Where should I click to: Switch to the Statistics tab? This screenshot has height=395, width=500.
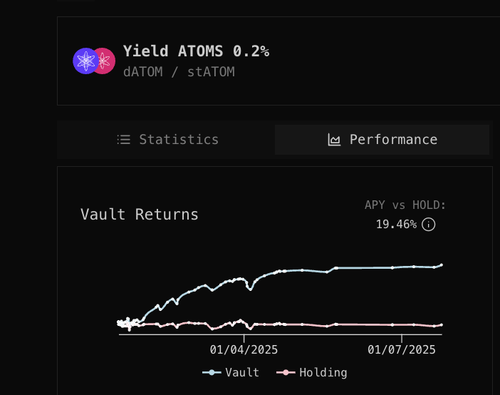167,140
